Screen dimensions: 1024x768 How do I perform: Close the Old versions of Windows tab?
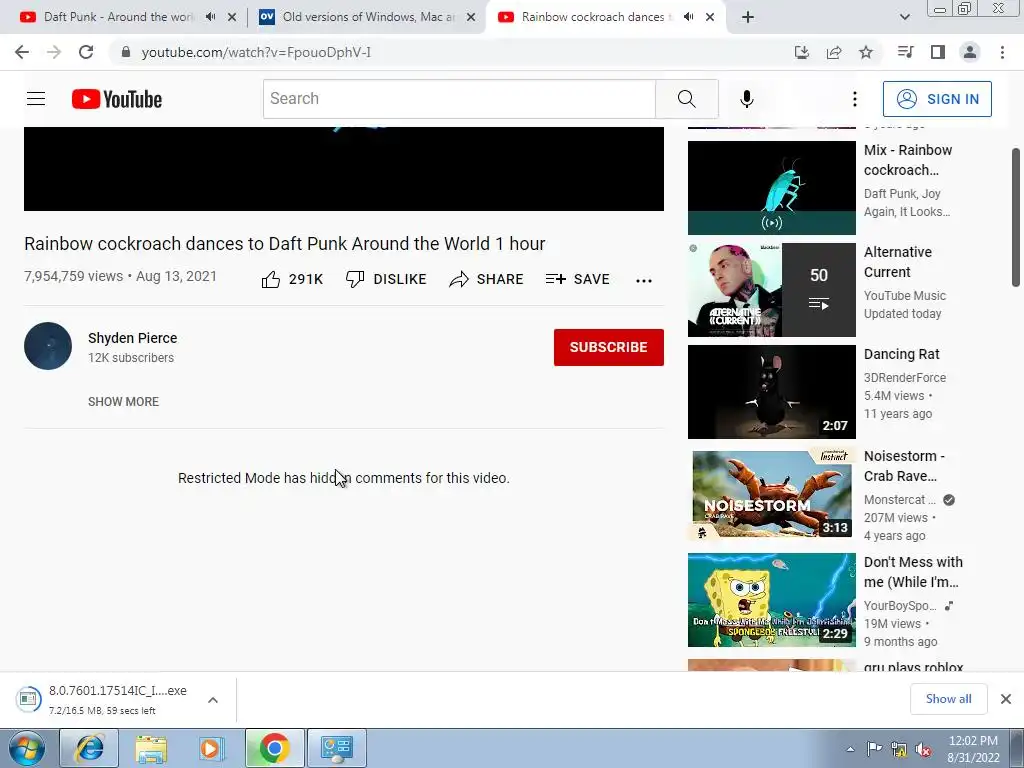471,17
